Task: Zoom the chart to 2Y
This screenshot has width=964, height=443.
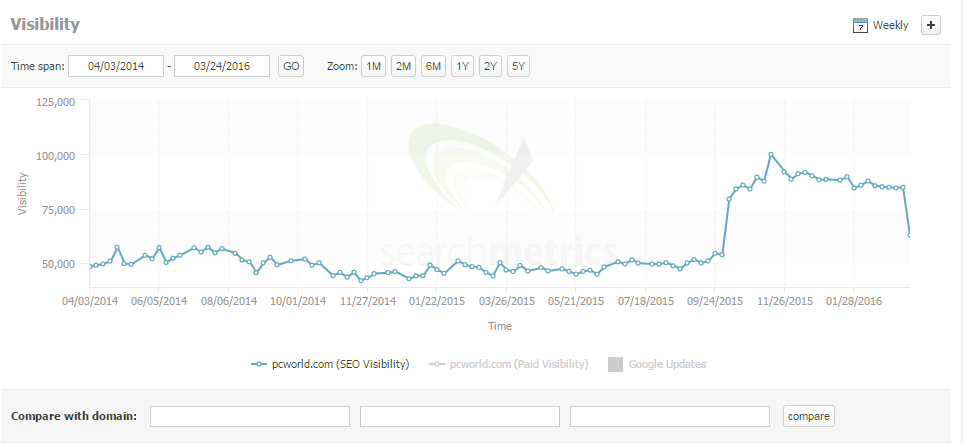Action: coord(491,66)
